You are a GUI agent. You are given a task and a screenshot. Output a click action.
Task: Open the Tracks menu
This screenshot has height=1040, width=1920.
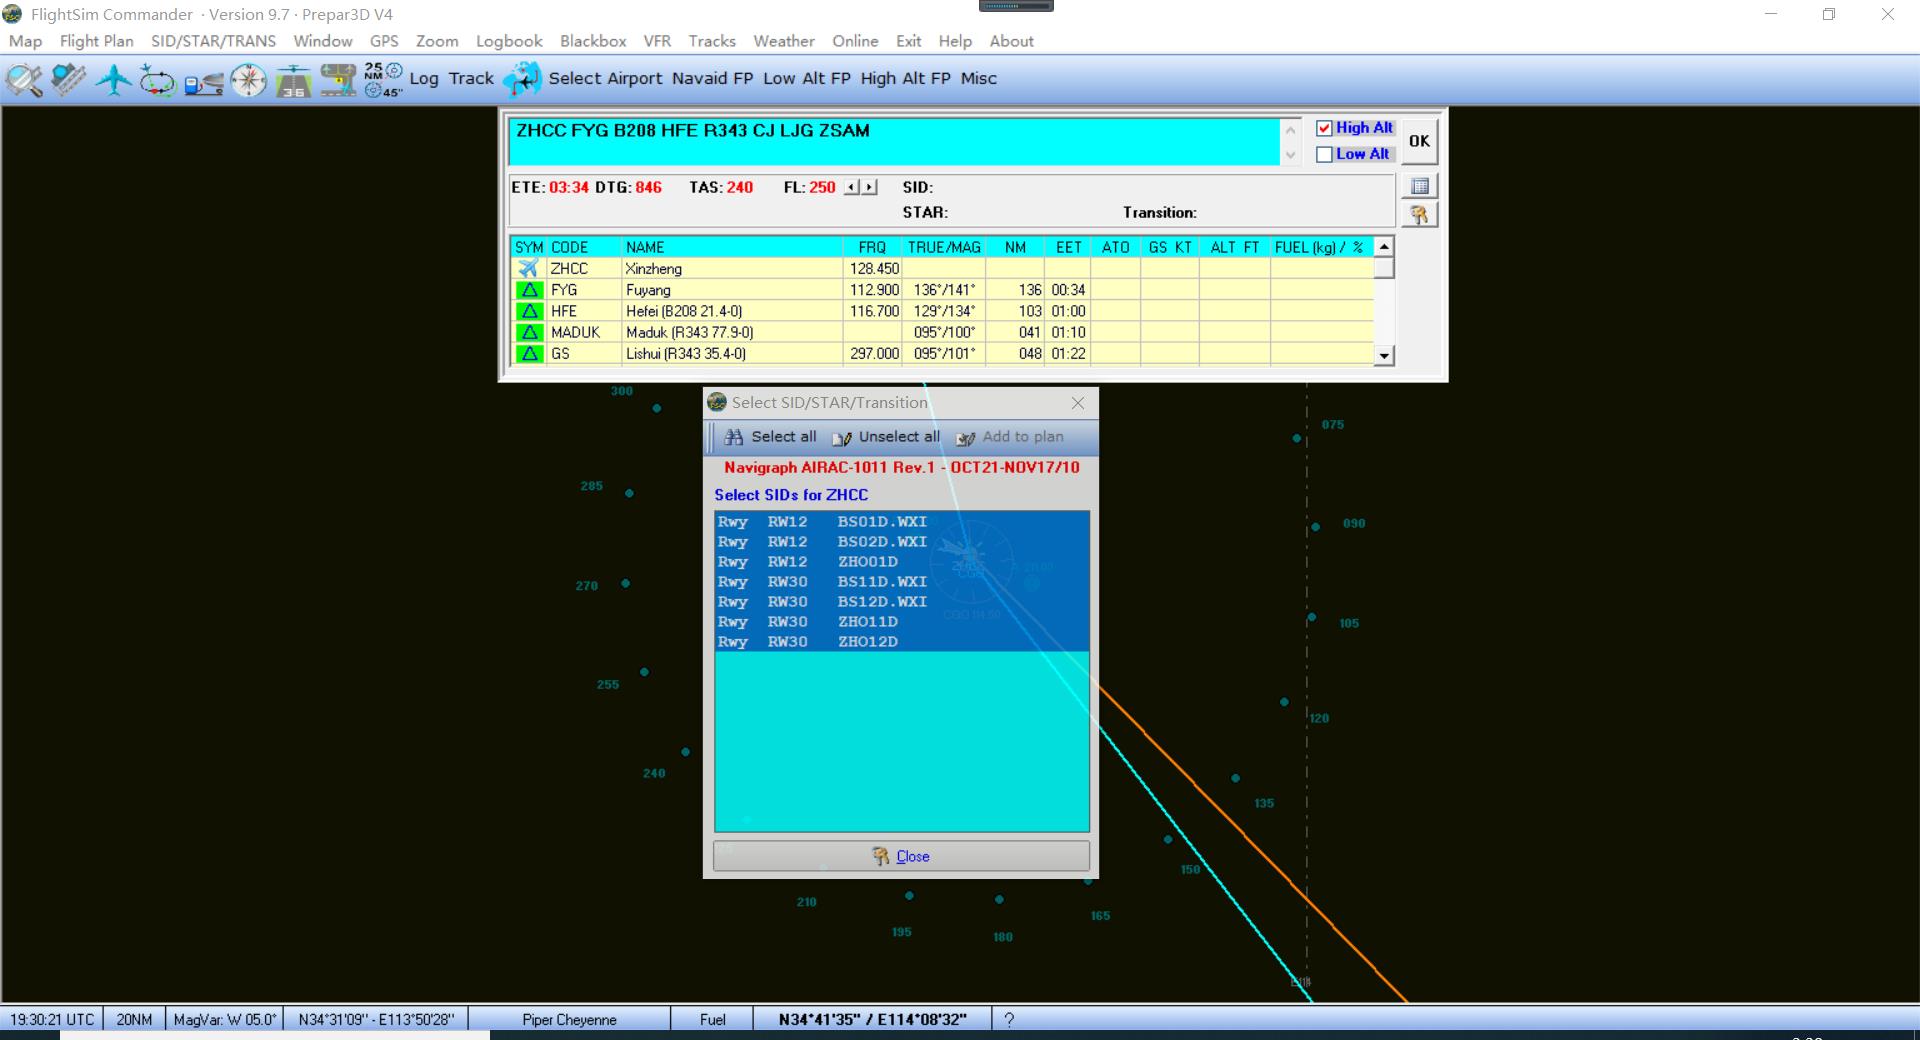pos(712,41)
